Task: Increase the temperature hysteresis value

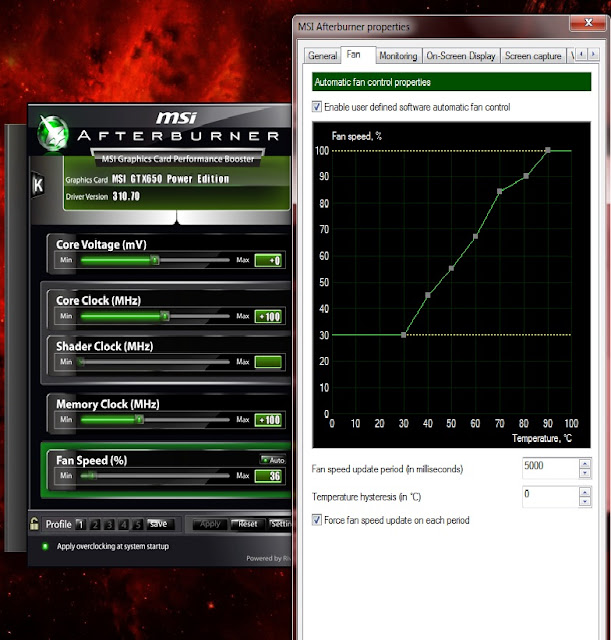Action: click(585, 492)
